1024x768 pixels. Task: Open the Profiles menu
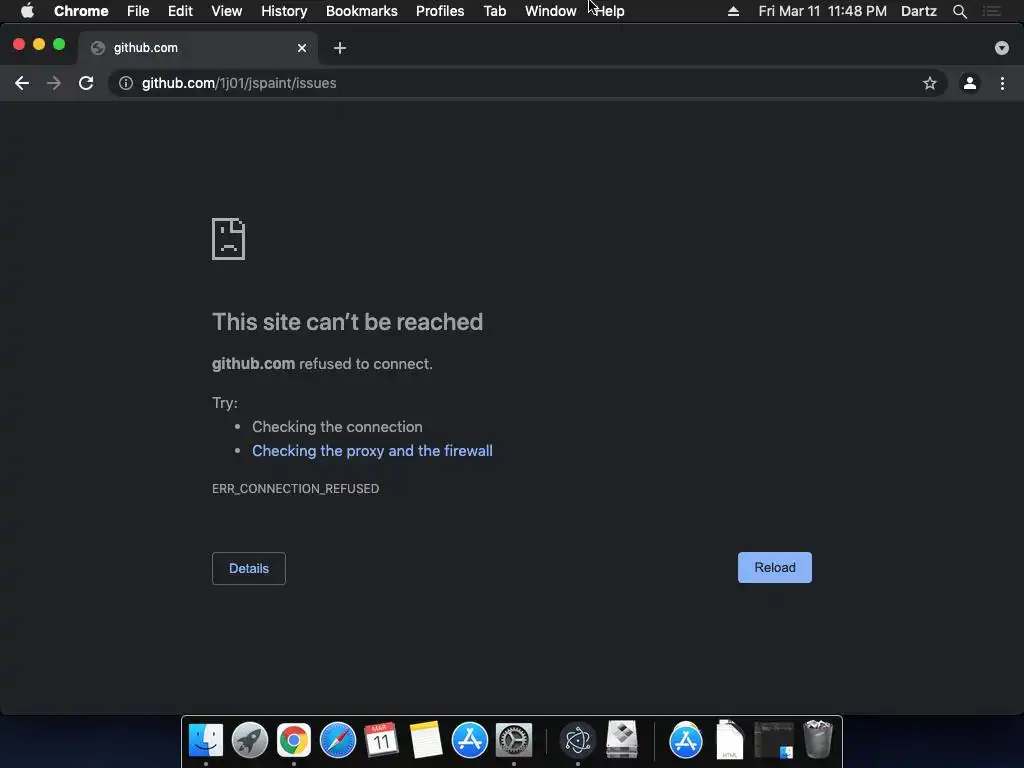[440, 11]
